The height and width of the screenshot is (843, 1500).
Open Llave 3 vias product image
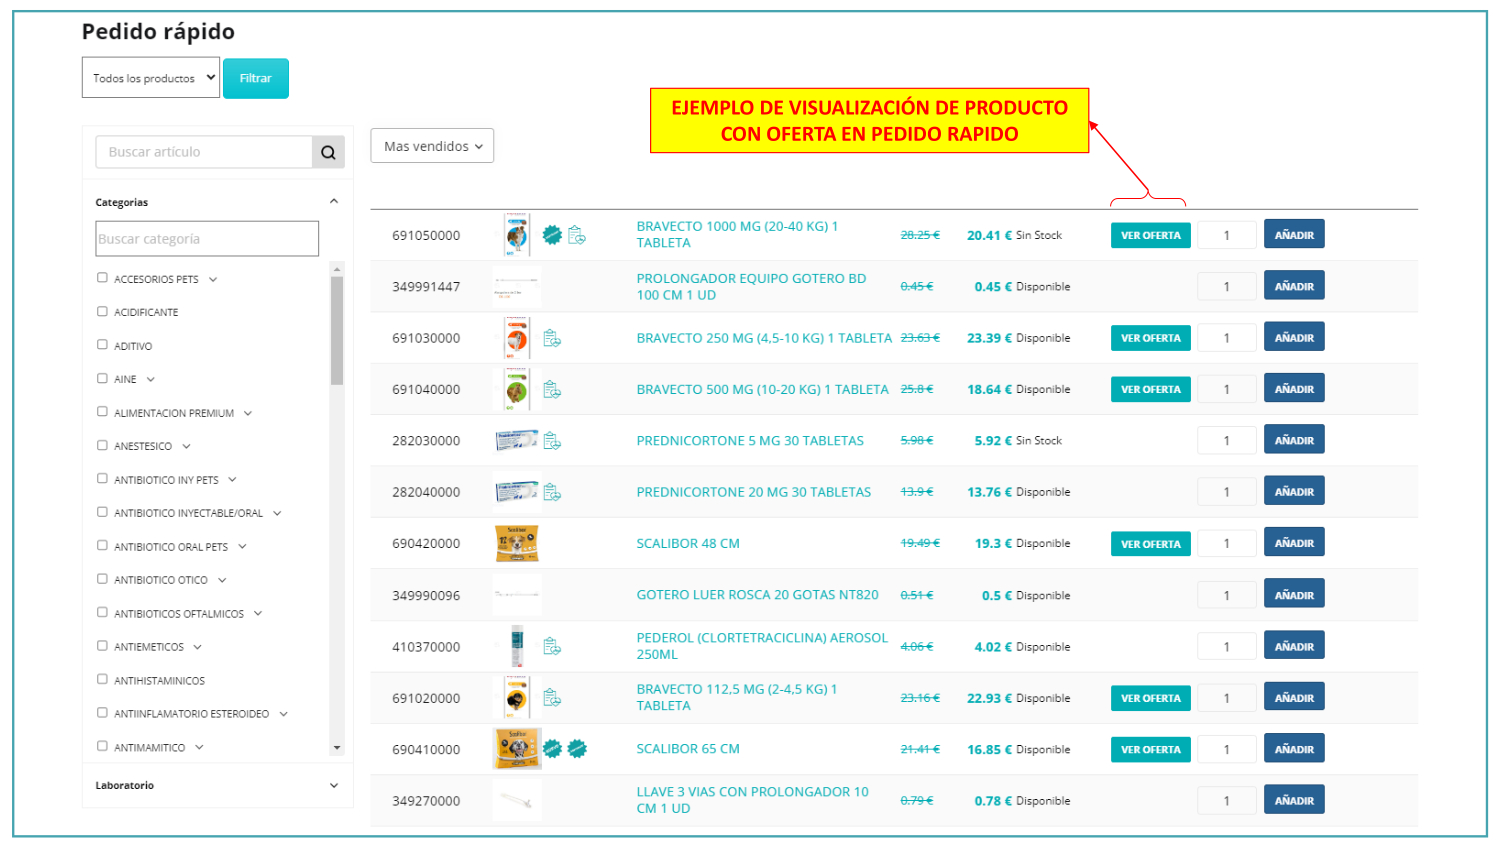pyautogui.click(x=517, y=800)
